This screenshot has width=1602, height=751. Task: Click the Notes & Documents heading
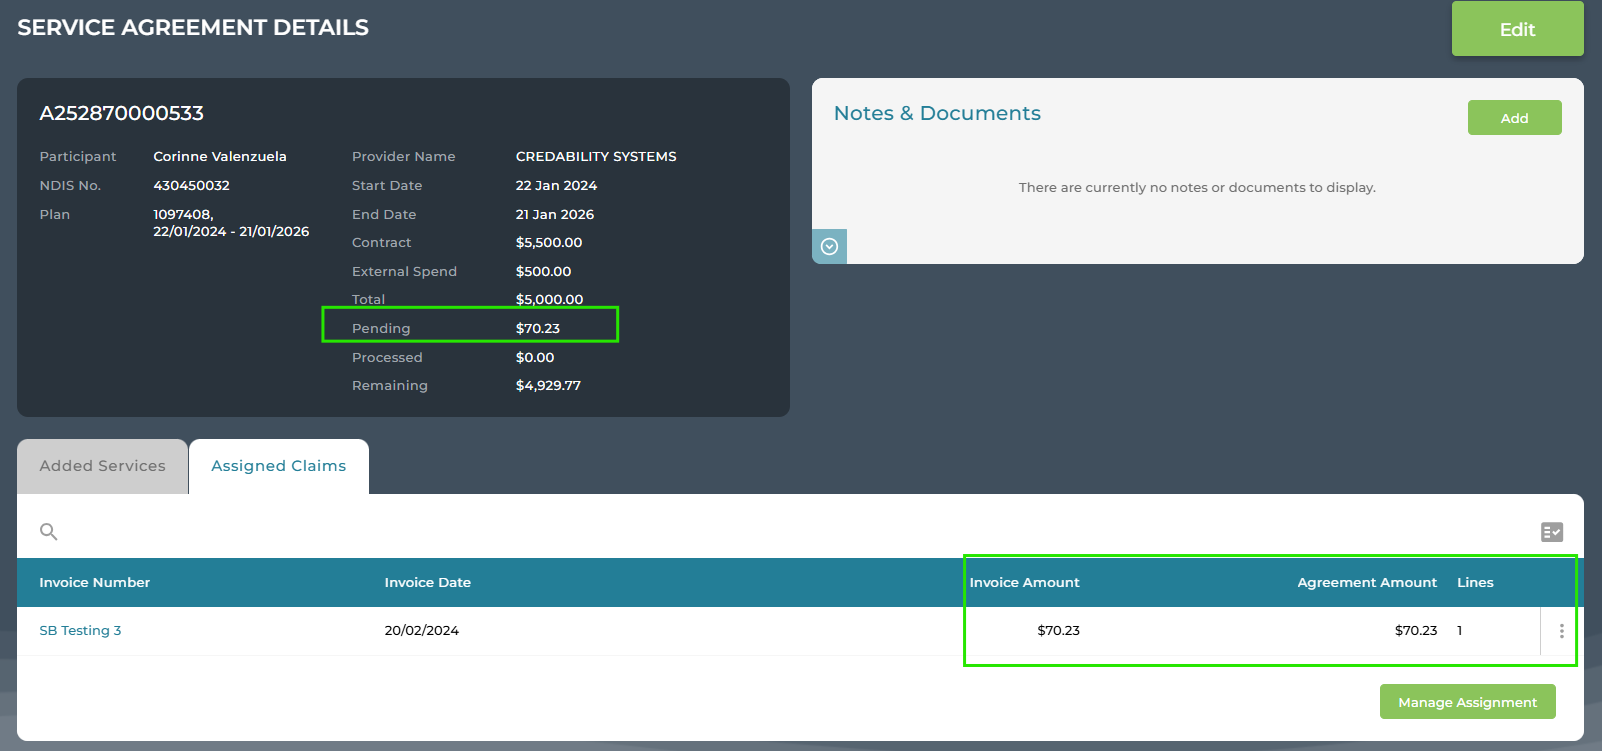point(936,114)
